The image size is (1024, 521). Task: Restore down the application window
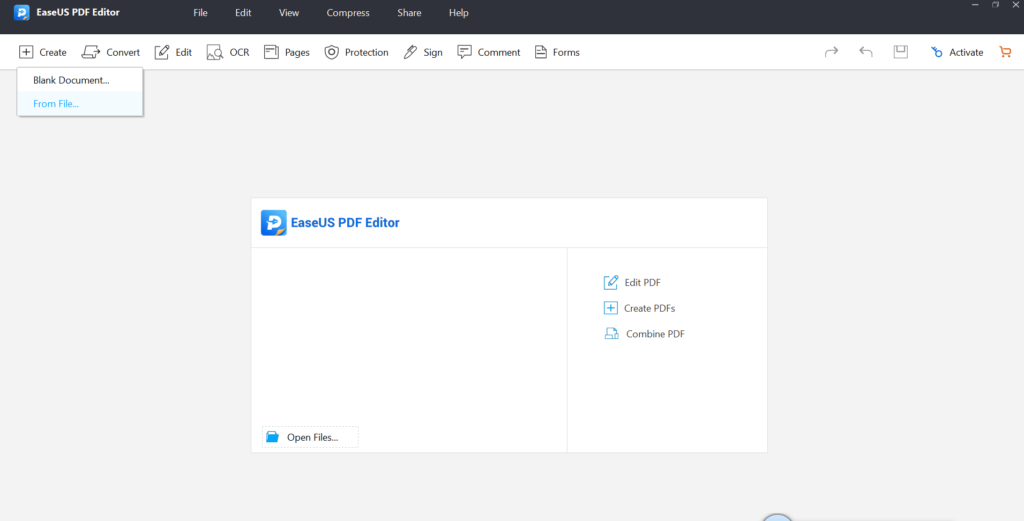(x=995, y=5)
